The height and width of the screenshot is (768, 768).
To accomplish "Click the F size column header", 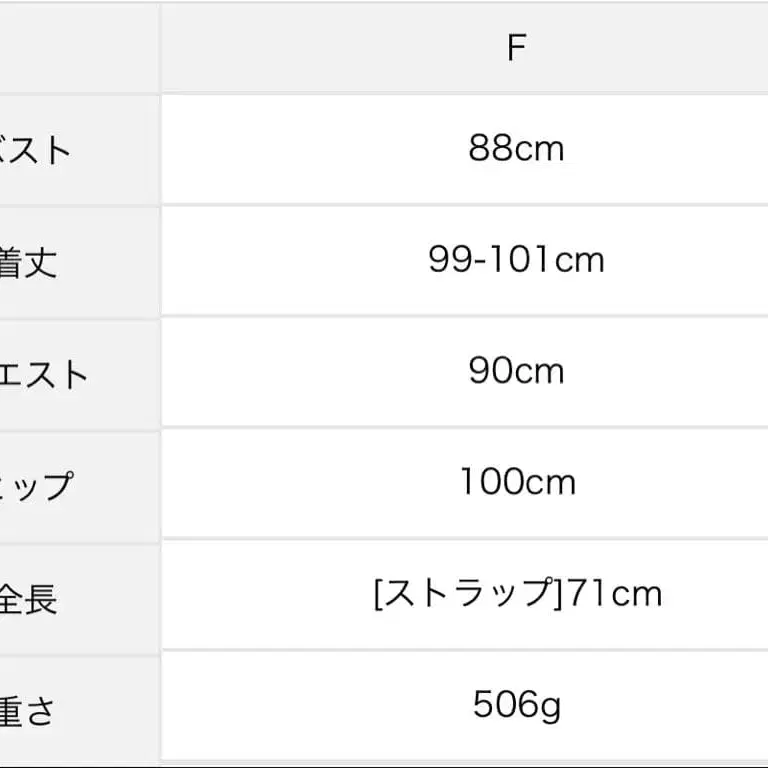I will pyautogui.click(x=516, y=48).
